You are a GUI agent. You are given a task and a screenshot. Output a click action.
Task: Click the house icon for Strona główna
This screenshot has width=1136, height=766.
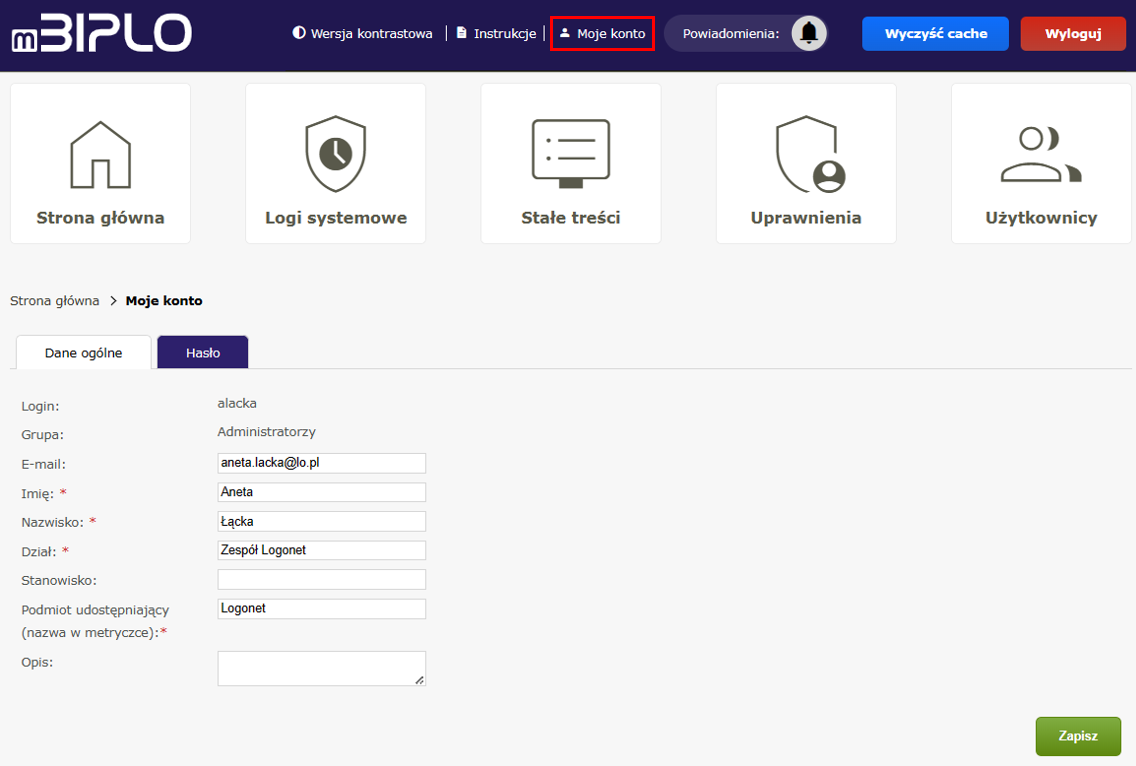[x=100, y=154]
